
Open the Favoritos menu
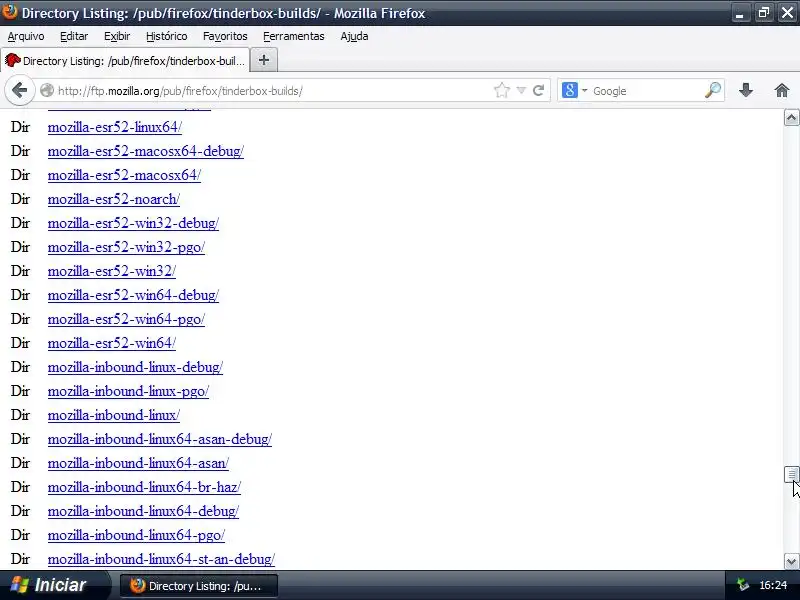[225, 36]
